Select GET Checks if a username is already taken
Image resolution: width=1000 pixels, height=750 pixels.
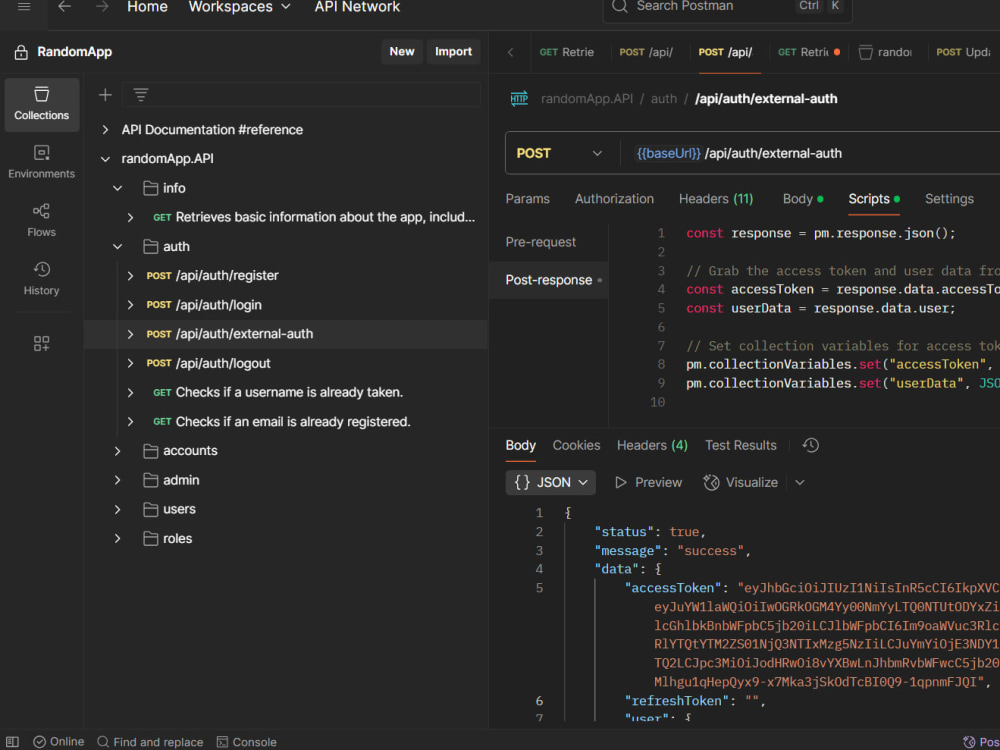[x=286, y=392]
